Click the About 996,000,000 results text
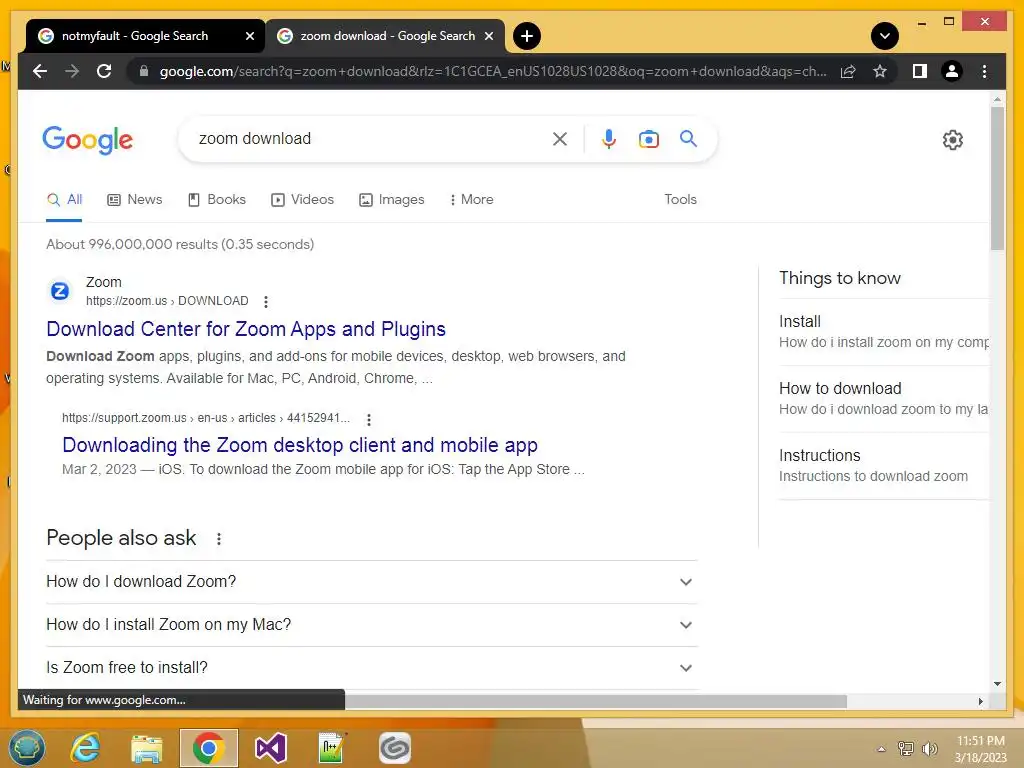1024x768 pixels. pyautogui.click(x=180, y=244)
